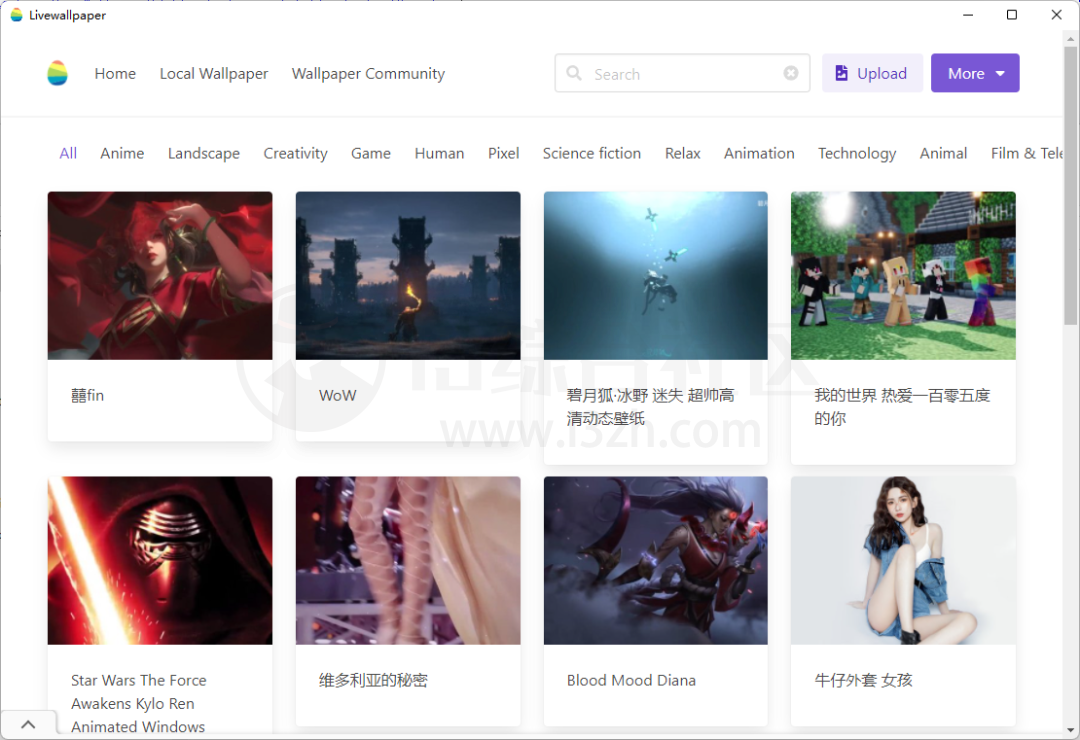This screenshot has height=740, width=1080.
Task: Filter by the Film & Tele category
Action: pyautogui.click(x=1026, y=153)
